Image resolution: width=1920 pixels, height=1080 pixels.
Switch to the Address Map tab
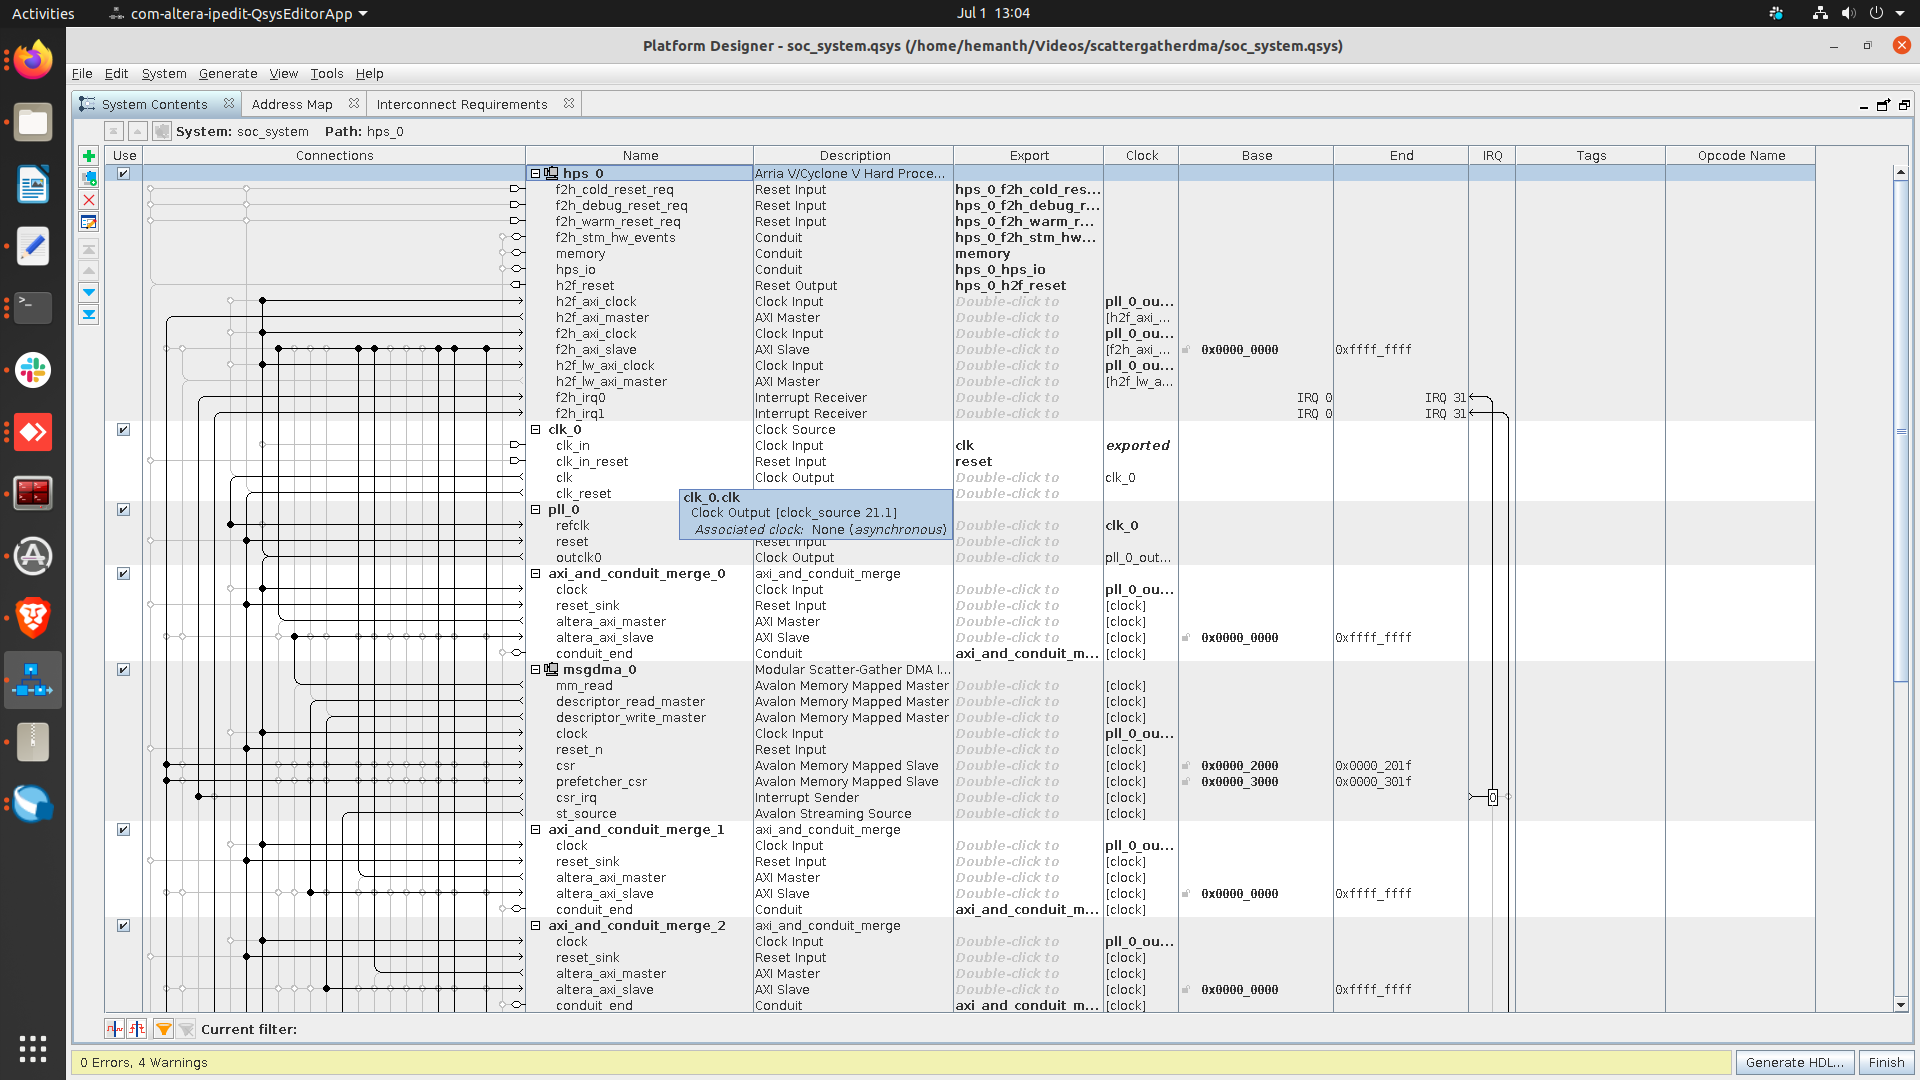tap(292, 104)
